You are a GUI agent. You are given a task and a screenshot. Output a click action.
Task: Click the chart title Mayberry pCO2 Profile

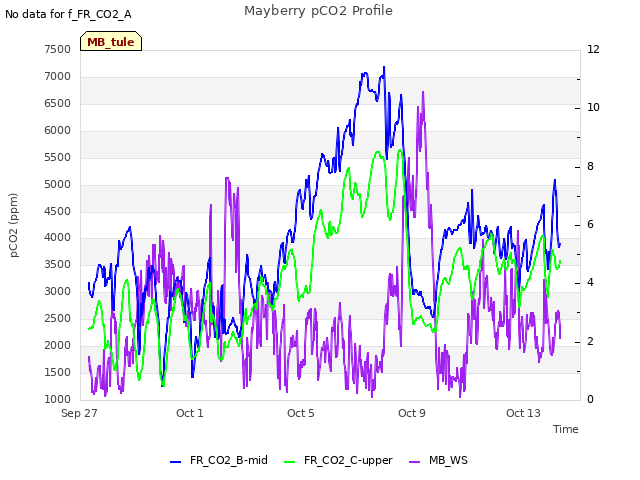click(318, 11)
